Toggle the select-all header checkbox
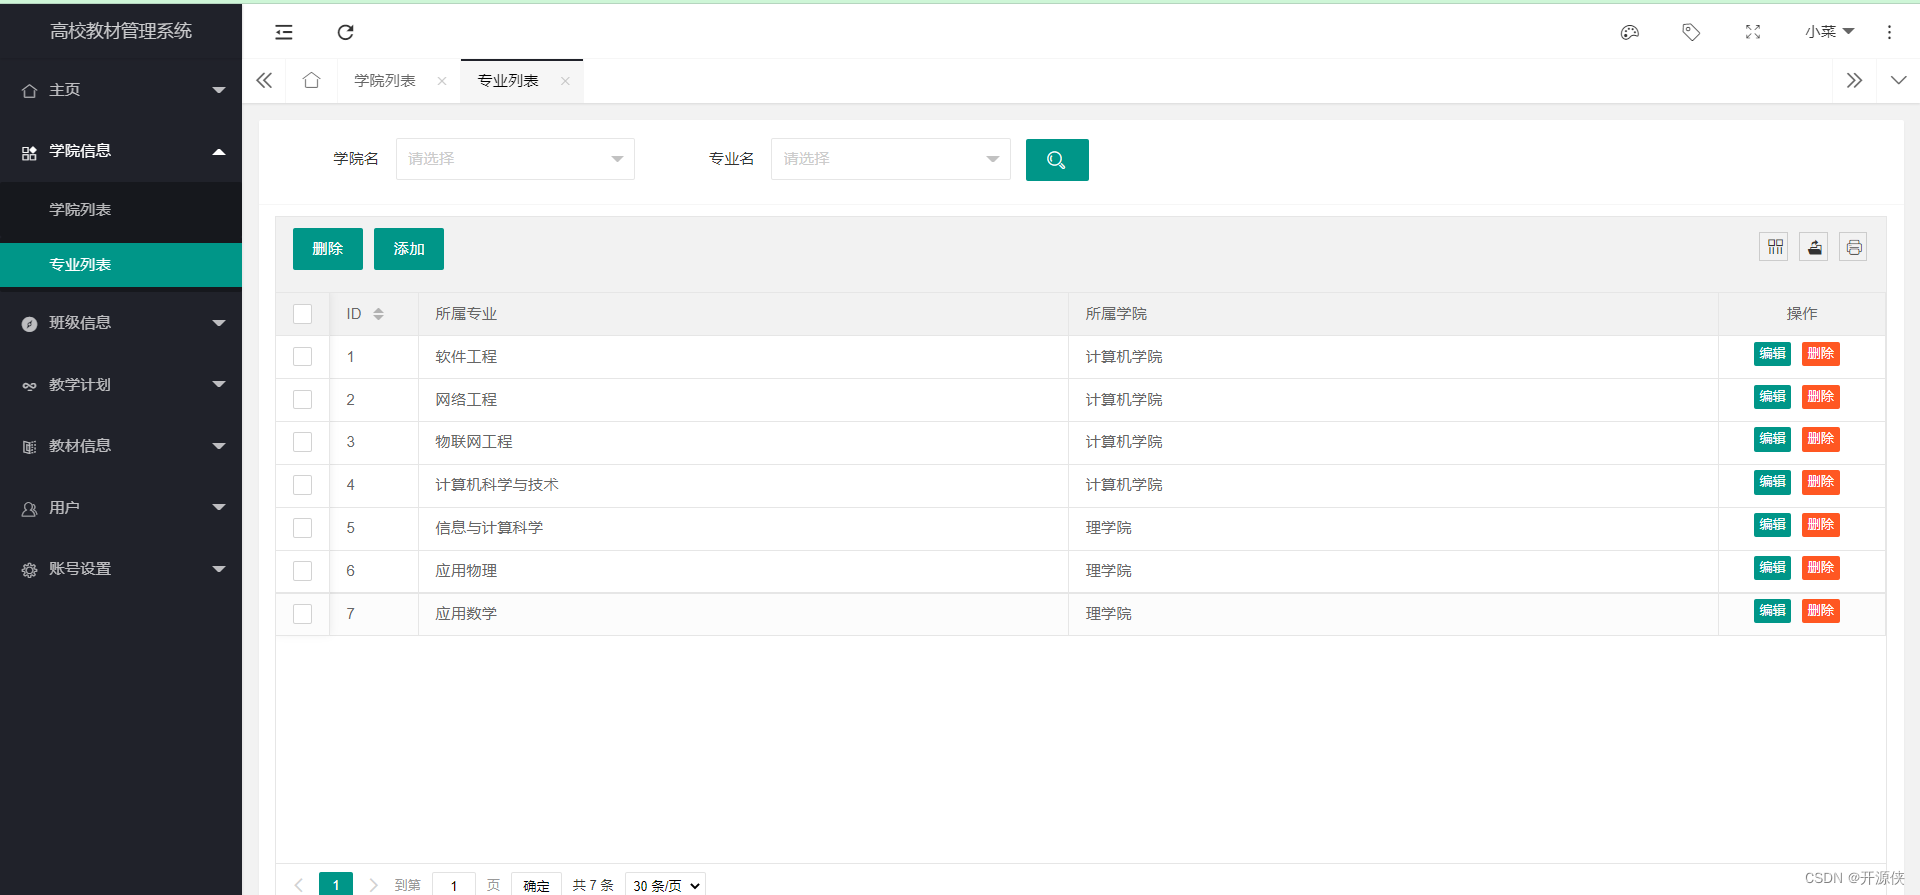The width and height of the screenshot is (1920, 895). coord(303,314)
